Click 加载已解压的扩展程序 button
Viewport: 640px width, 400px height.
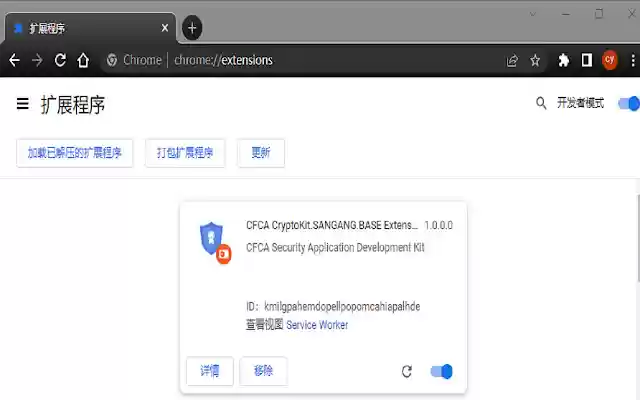75,153
